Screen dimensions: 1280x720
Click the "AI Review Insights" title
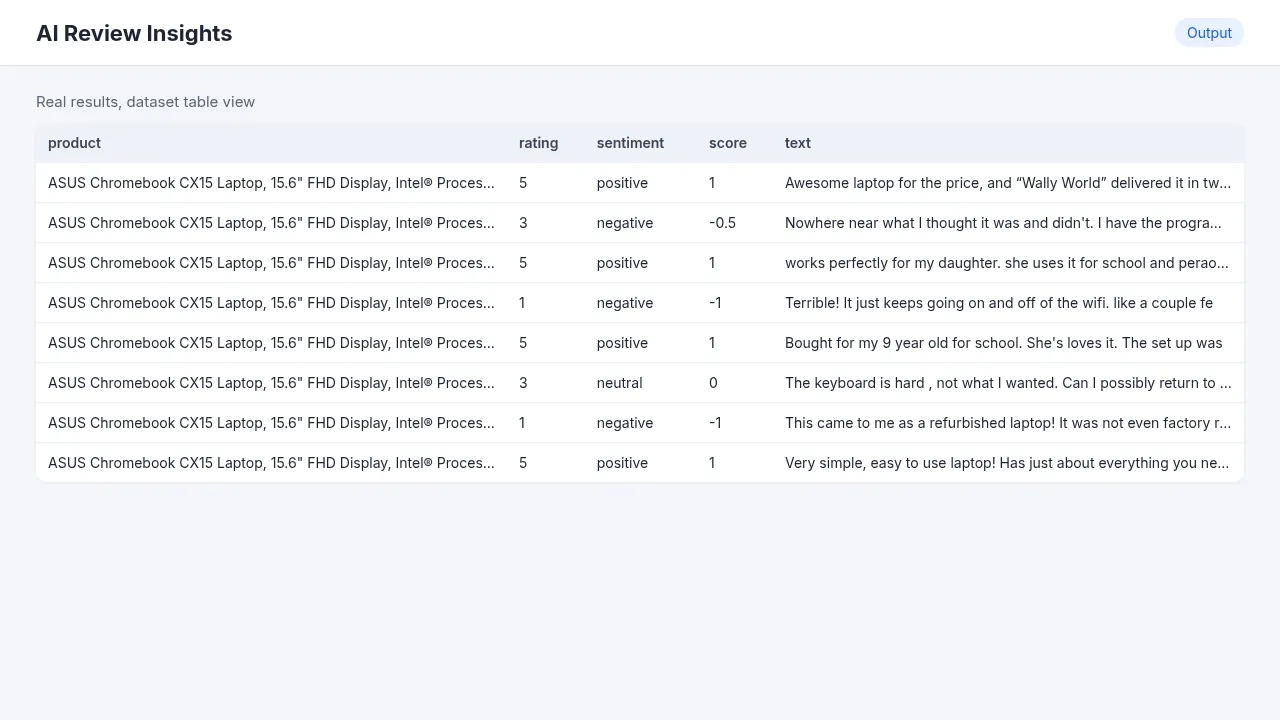(x=134, y=33)
